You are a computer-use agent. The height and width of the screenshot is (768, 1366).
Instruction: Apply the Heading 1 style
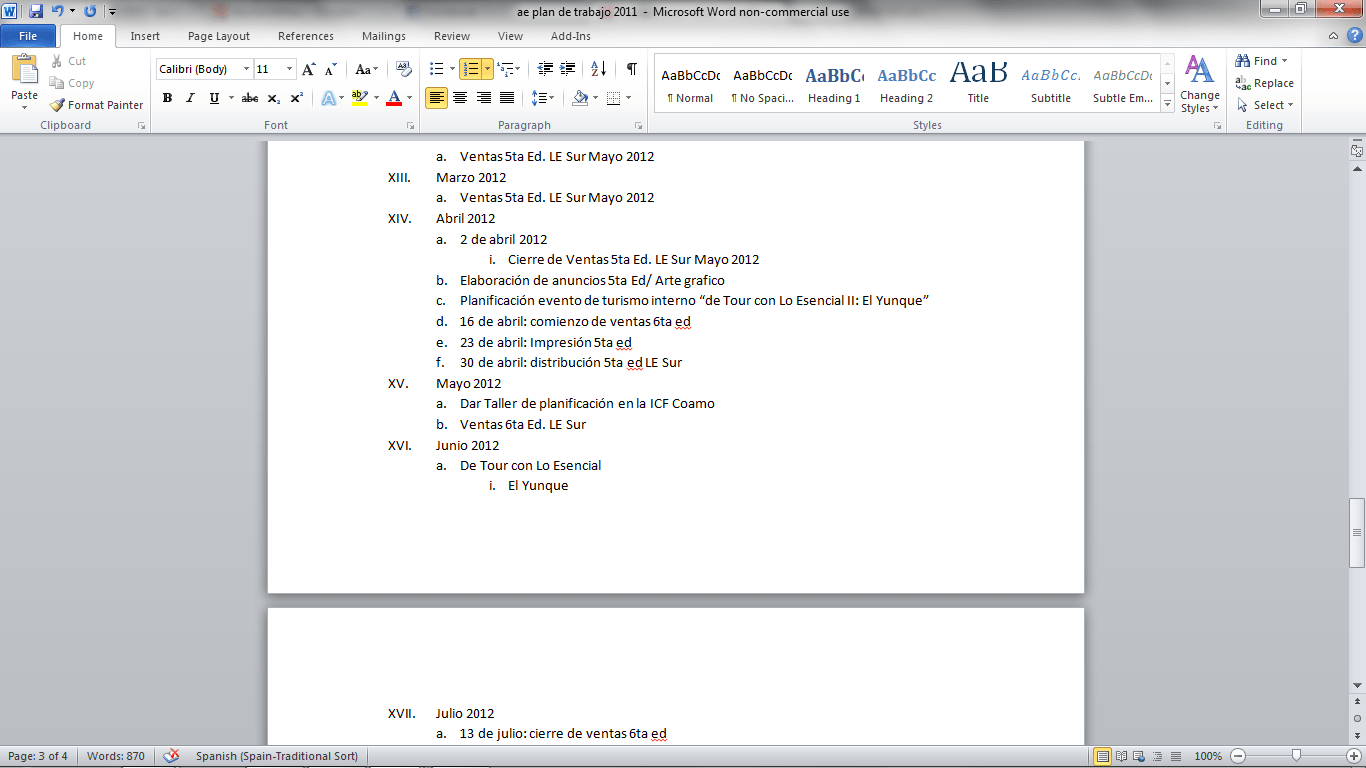834,83
